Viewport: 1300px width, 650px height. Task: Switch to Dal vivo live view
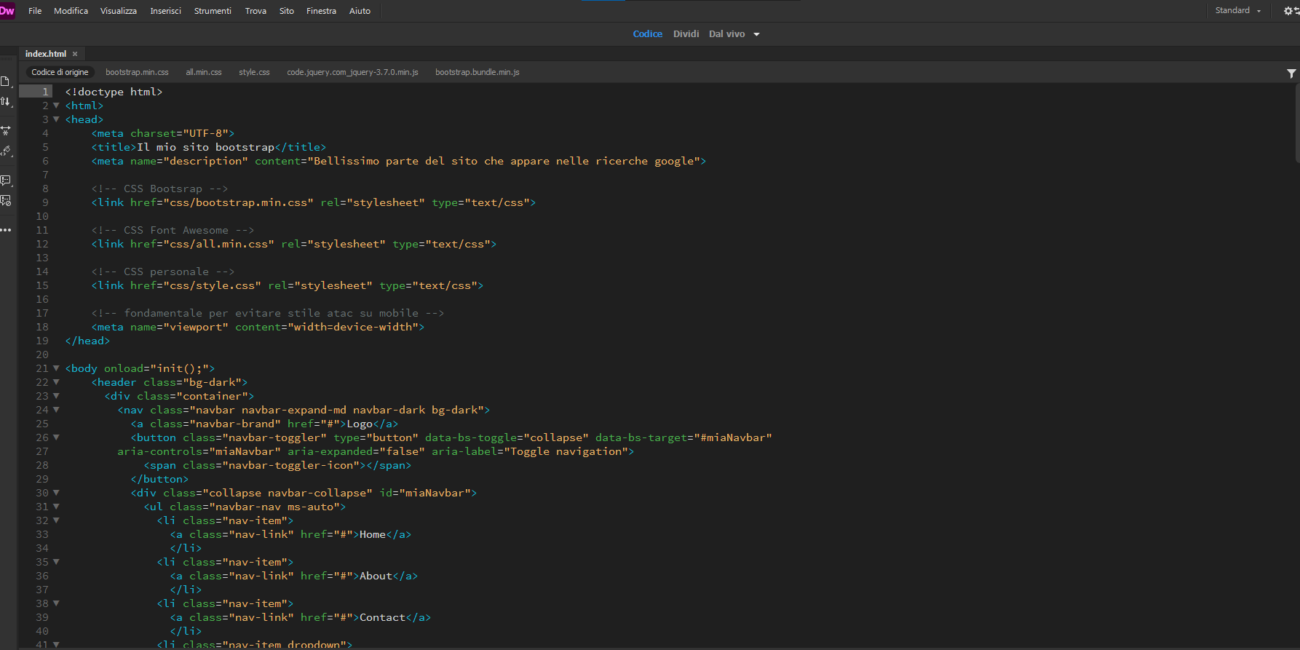727,34
